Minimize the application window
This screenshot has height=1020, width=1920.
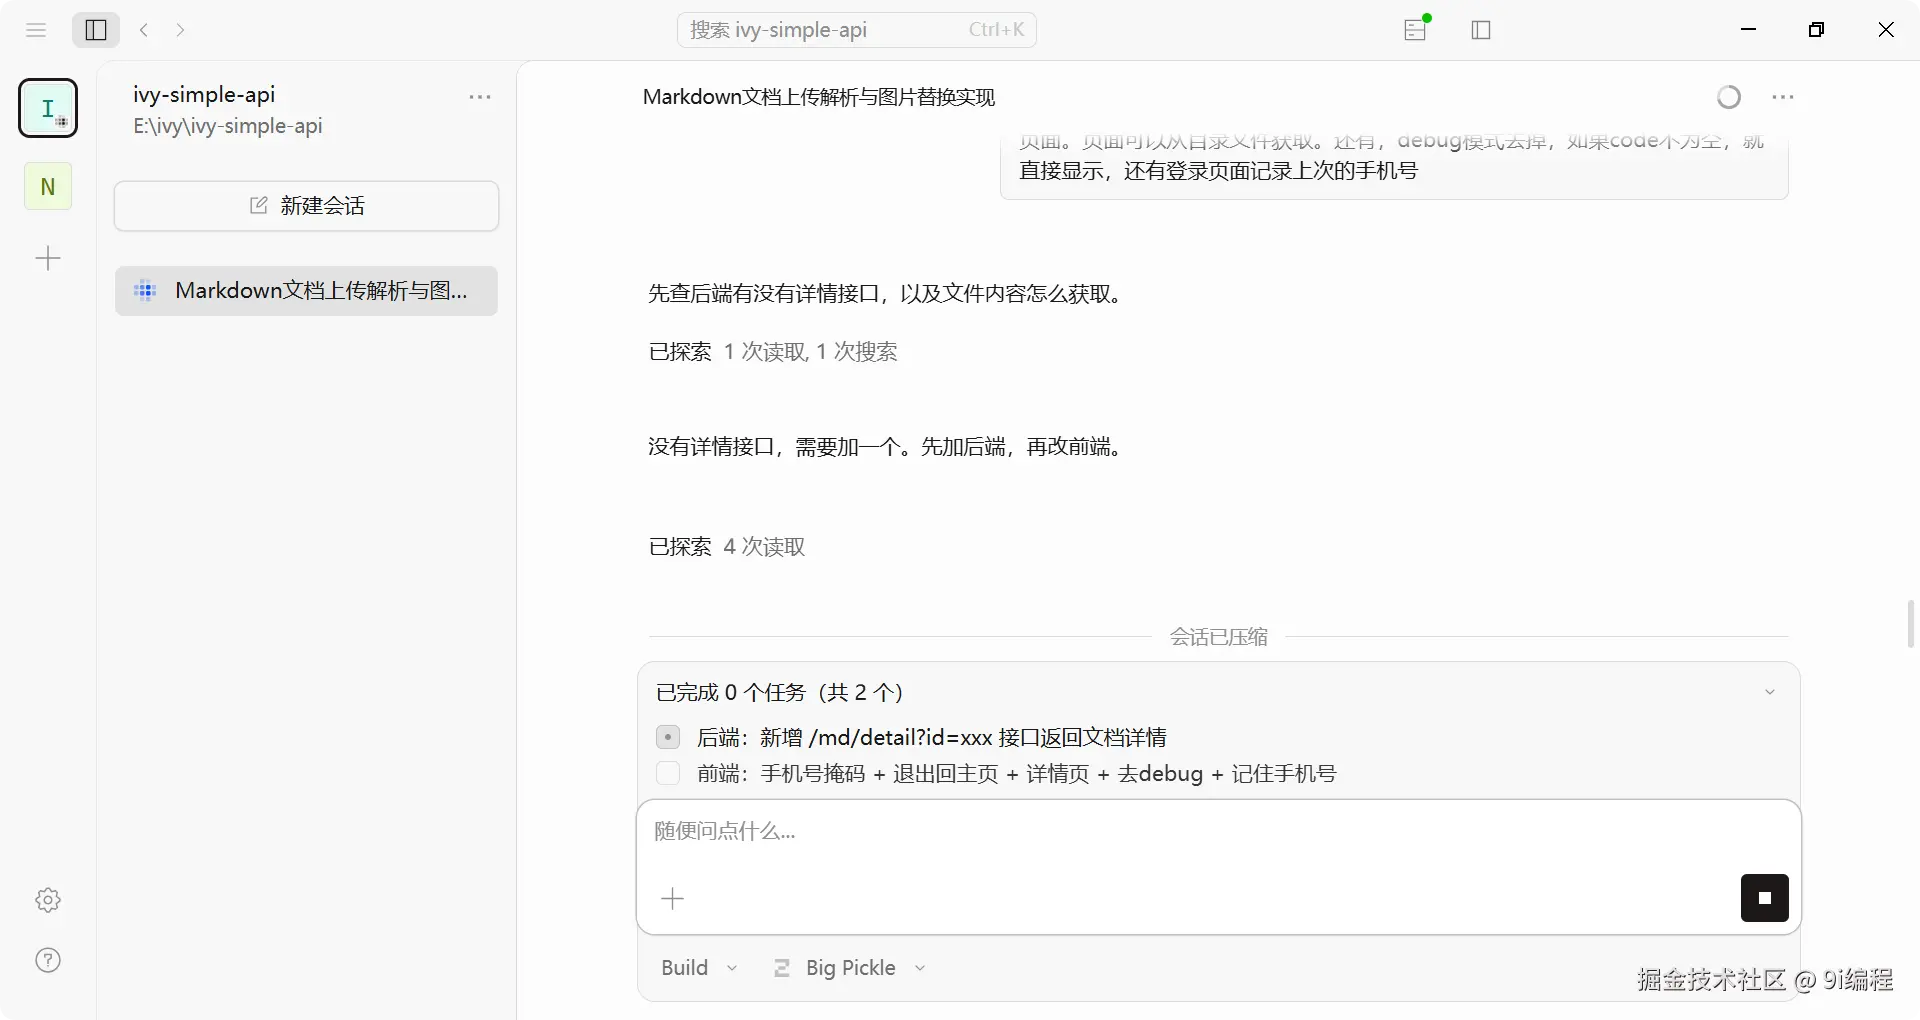(1749, 30)
